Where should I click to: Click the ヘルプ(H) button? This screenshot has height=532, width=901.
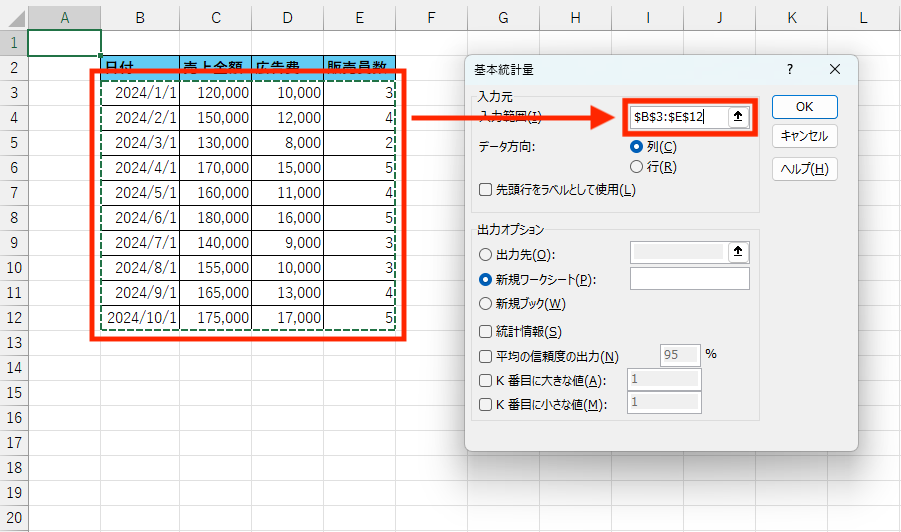click(804, 169)
